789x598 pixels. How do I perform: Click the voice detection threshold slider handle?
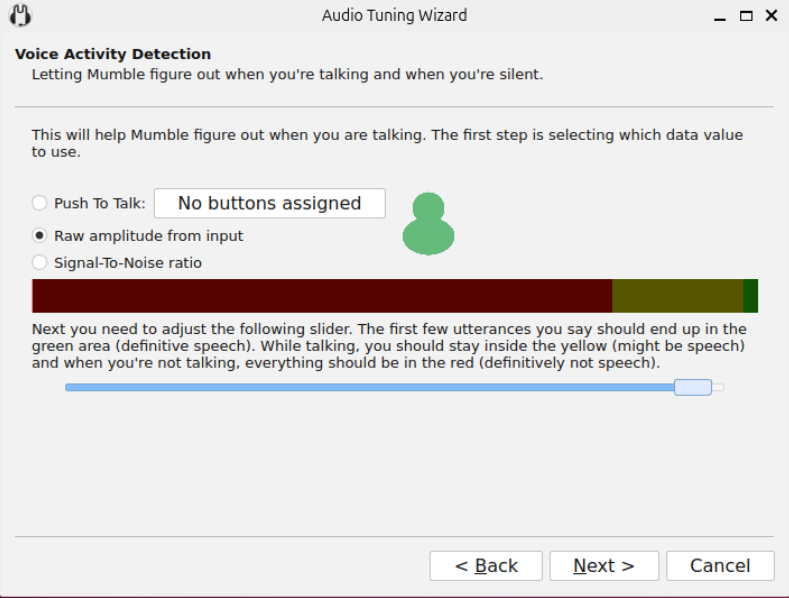(x=693, y=387)
